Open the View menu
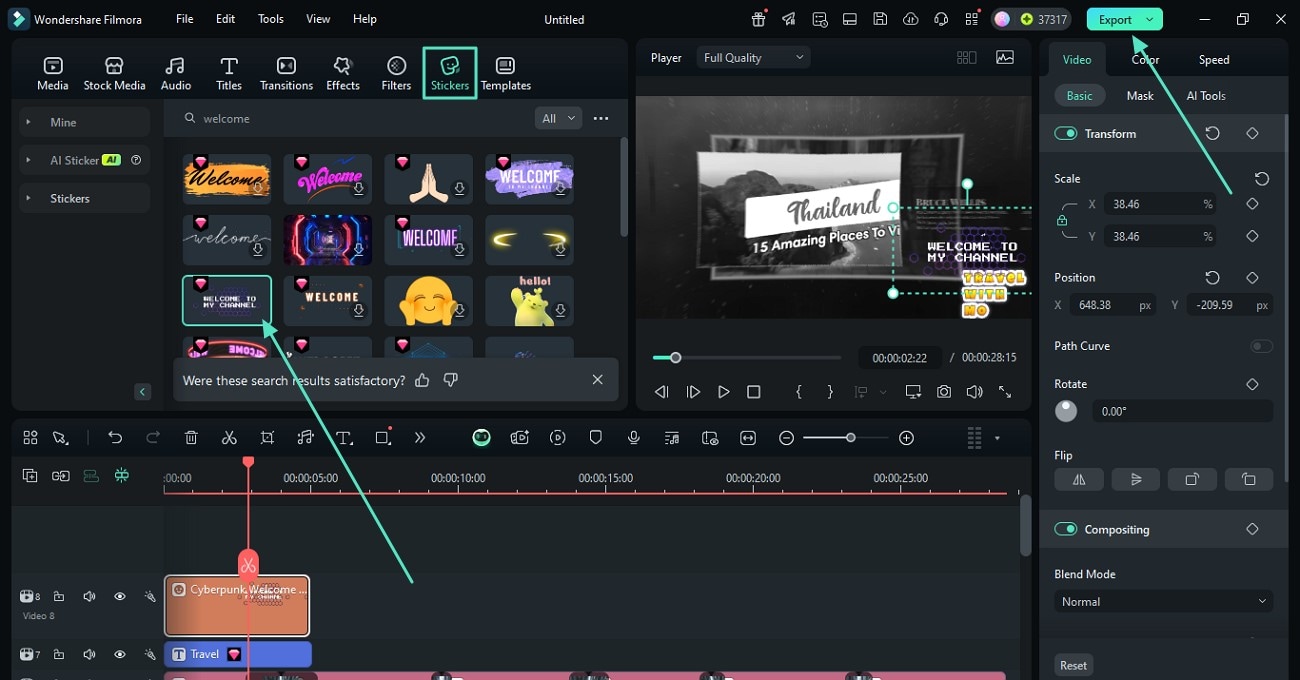 click(318, 19)
